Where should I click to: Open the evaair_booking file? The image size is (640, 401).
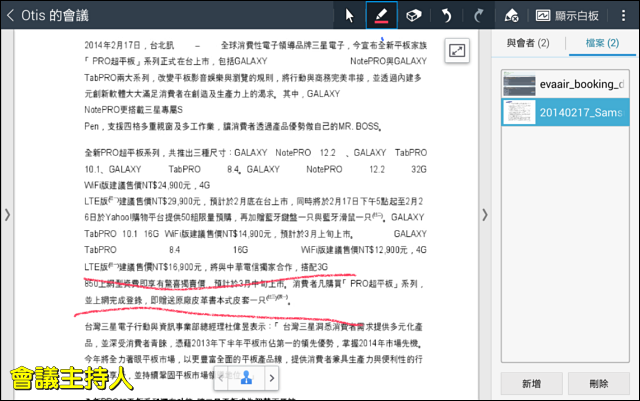tap(565, 84)
